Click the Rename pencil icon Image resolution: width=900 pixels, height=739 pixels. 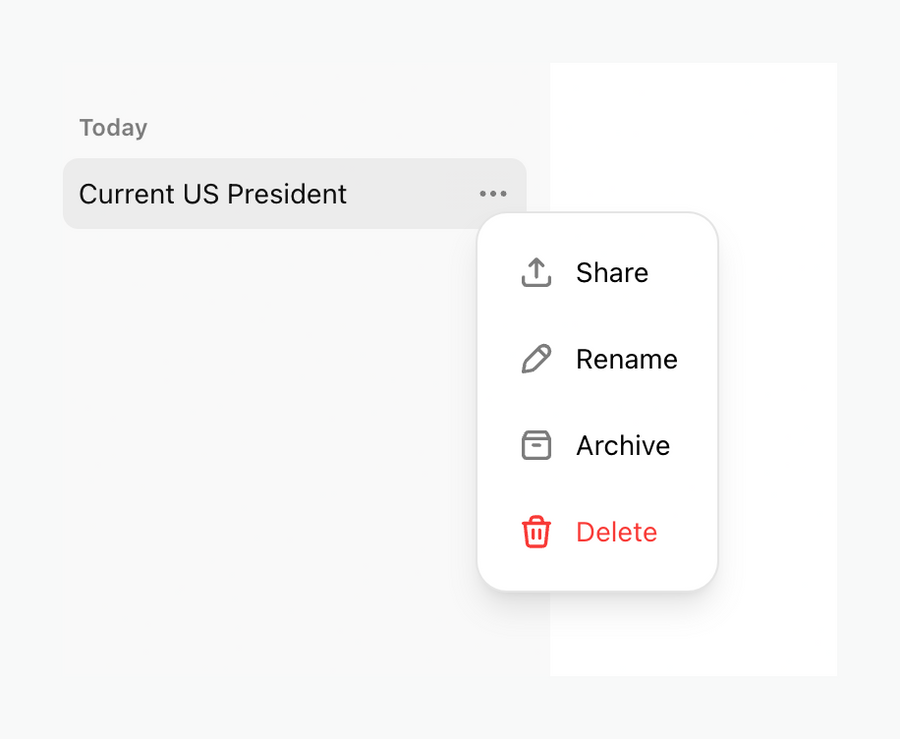point(536,359)
